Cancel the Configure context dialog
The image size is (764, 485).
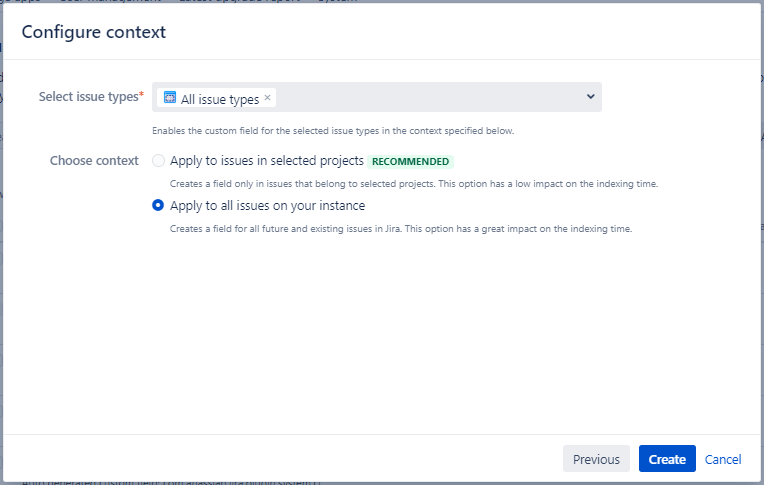723,459
